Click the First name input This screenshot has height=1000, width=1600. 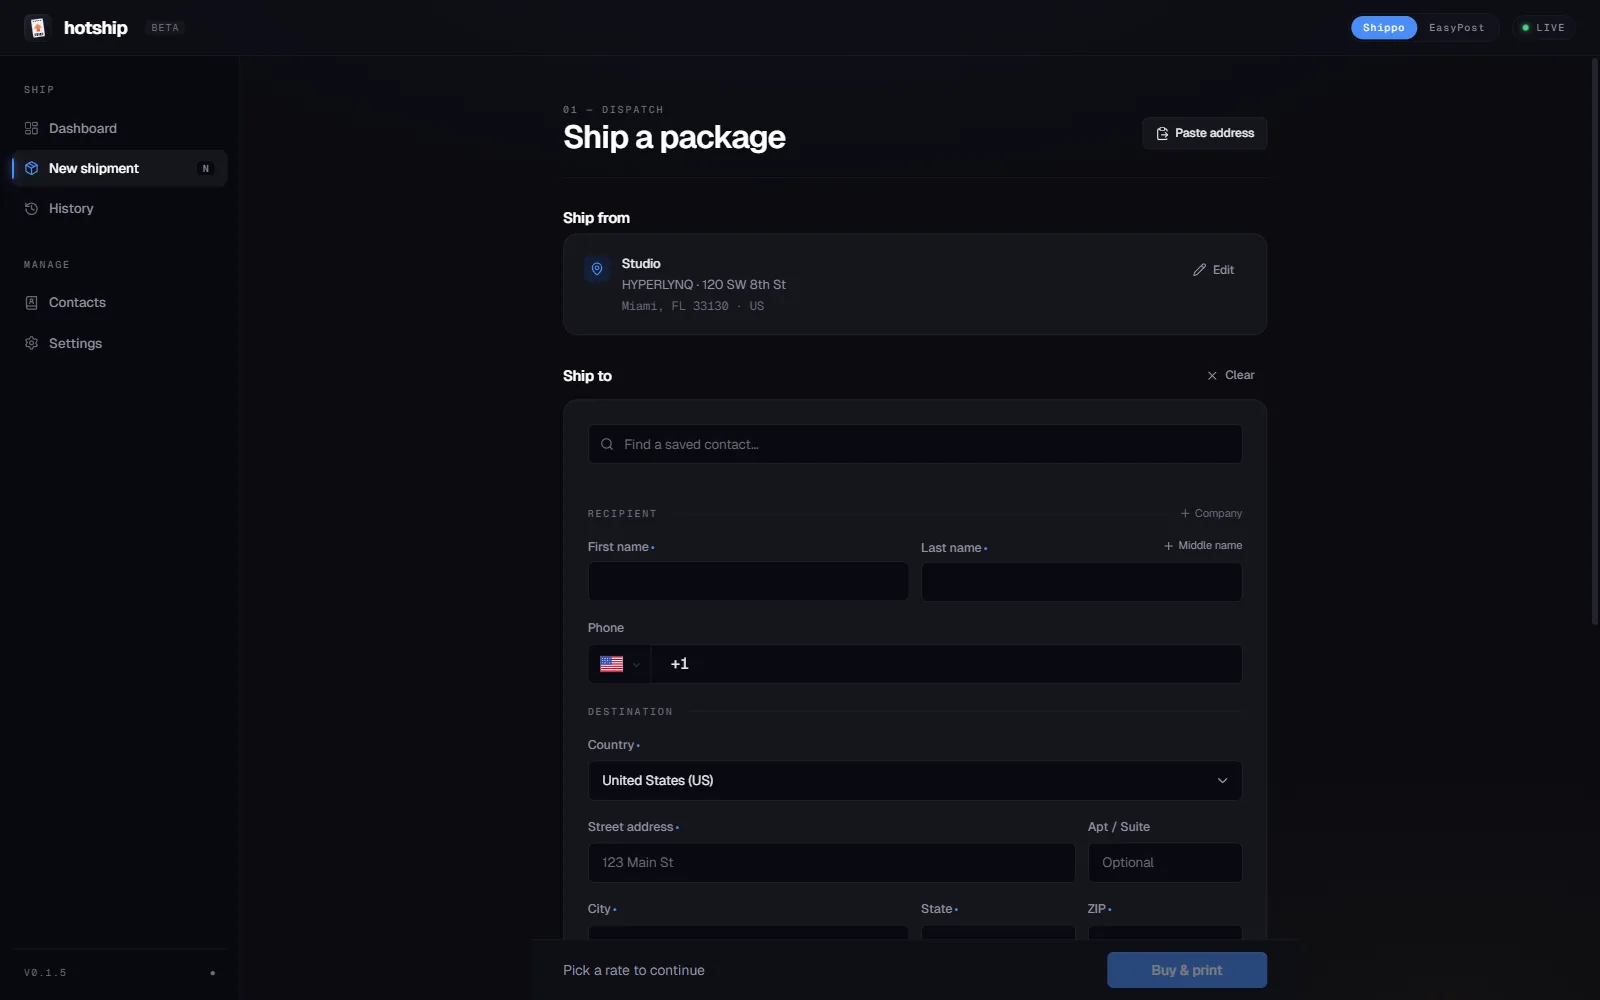pyautogui.click(x=748, y=581)
